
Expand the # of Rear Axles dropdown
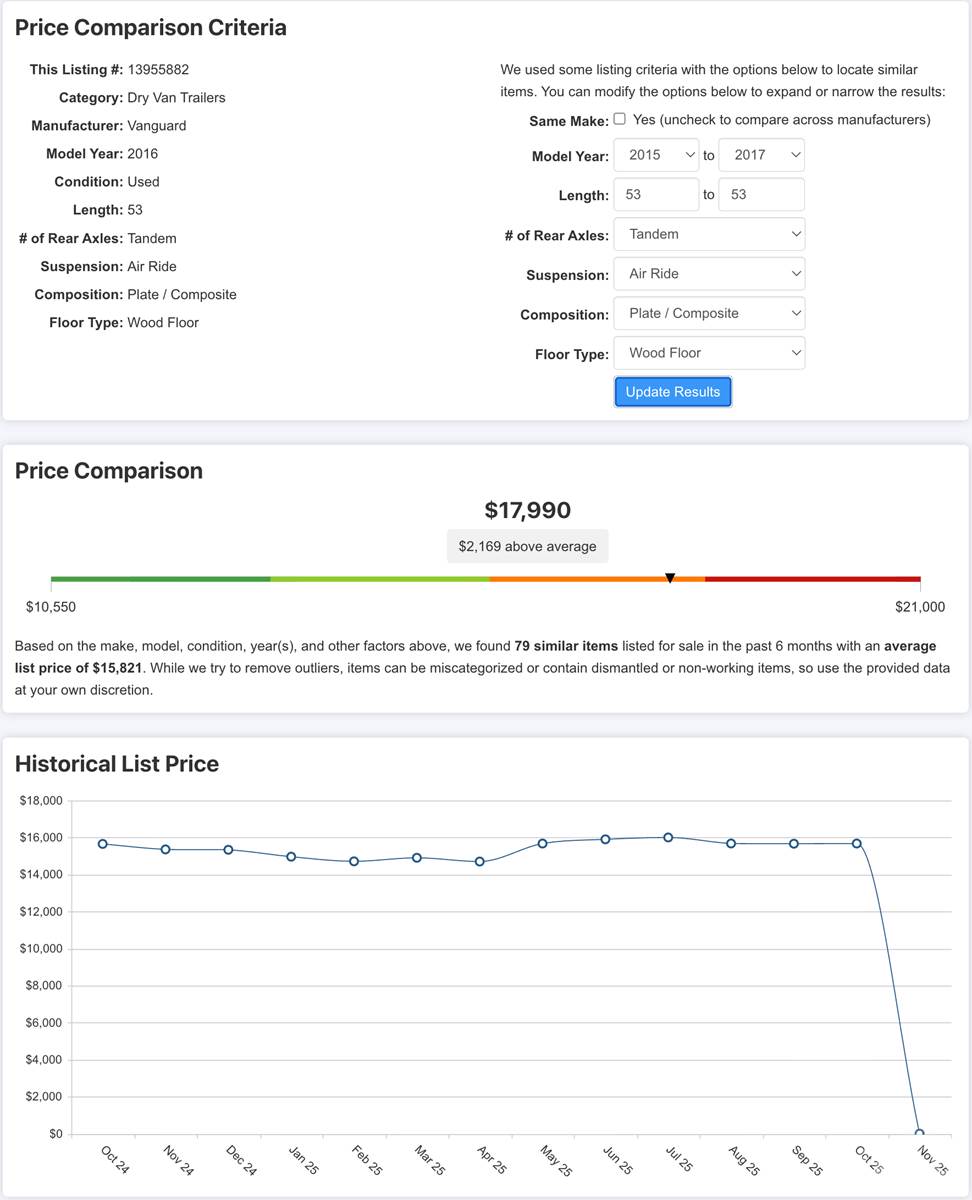pyautogui.click(x=709, y=235)
